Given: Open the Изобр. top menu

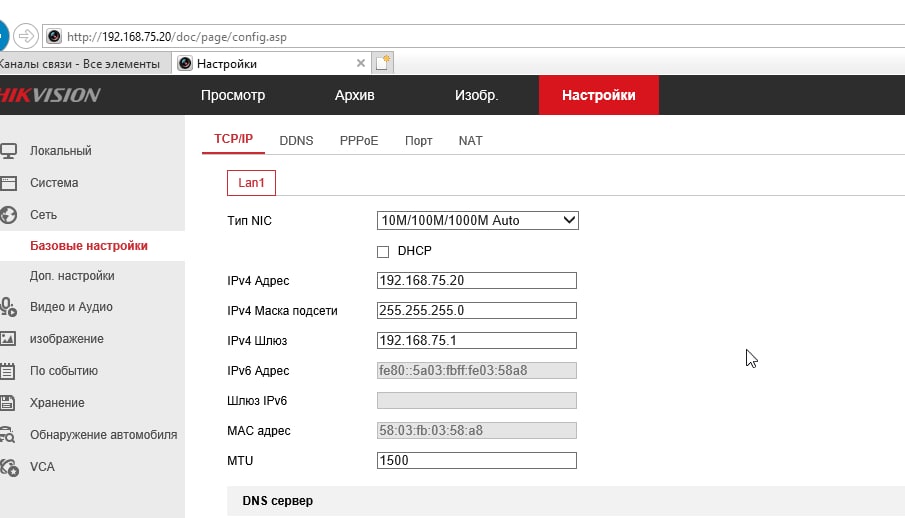Looking at the screenshot, I should (476, 95).
